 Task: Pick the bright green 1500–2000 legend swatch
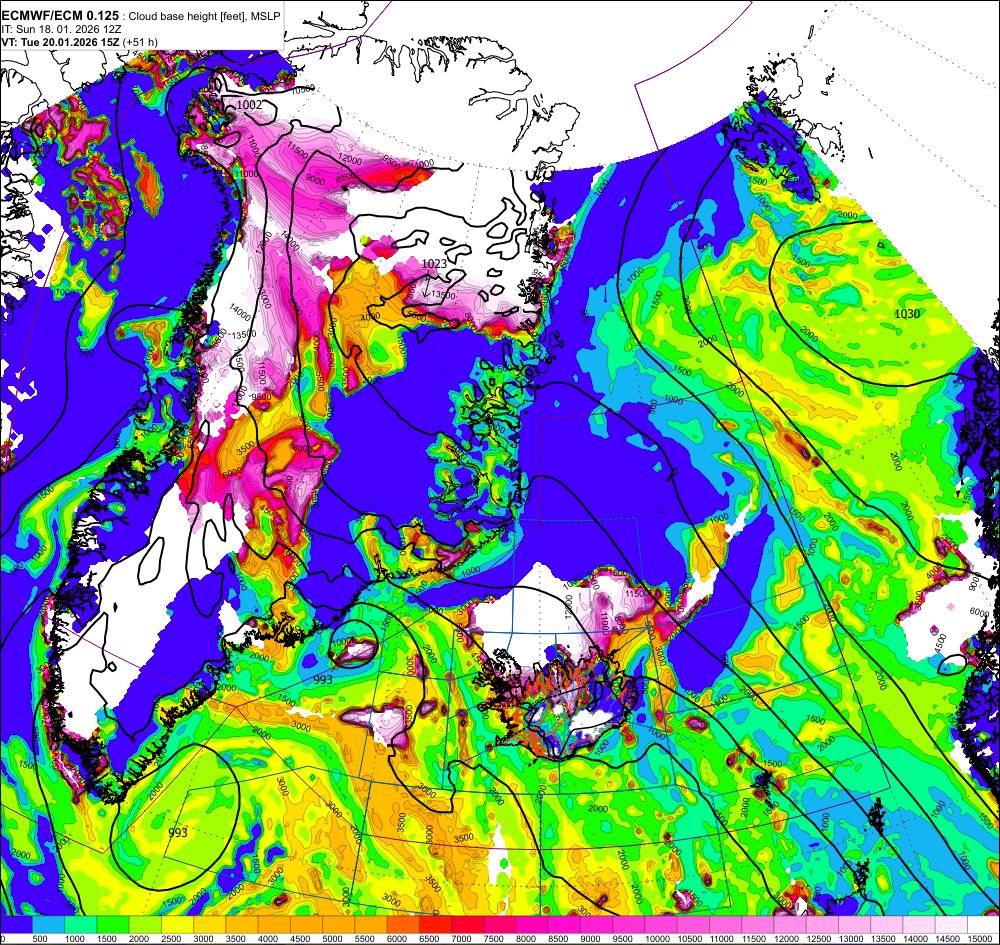pos(113,925)
